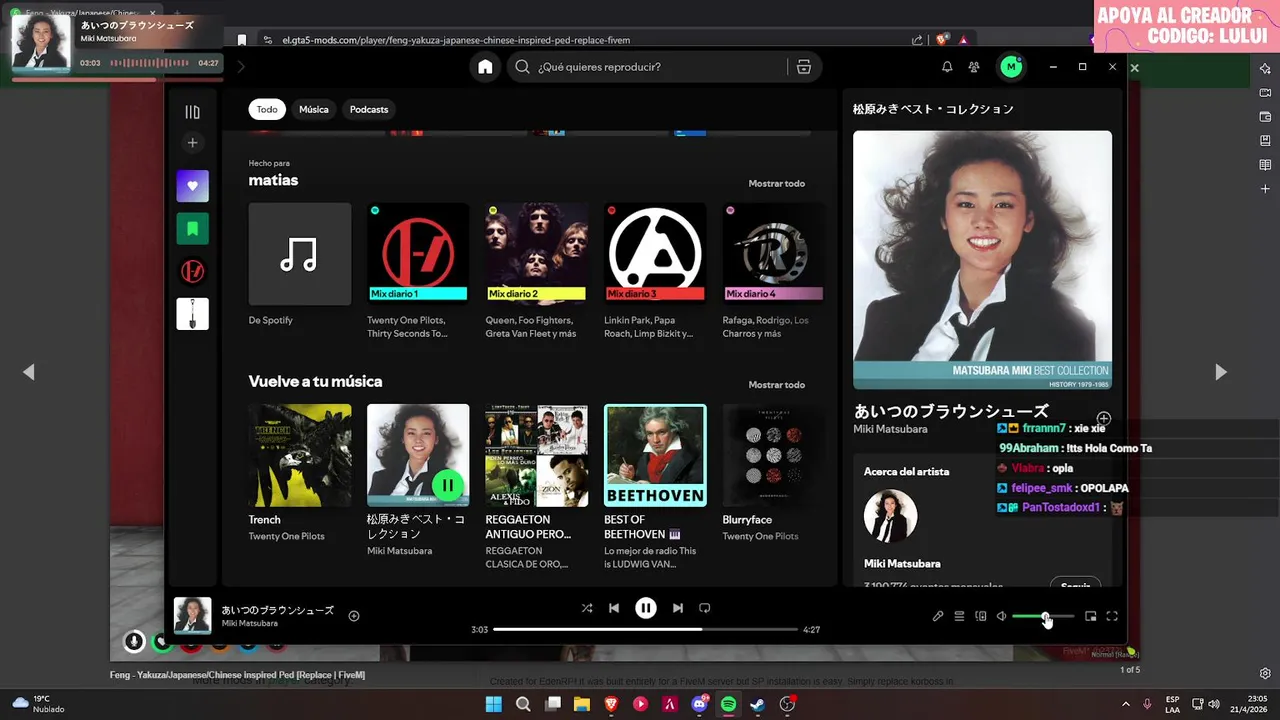Viewport: 1280px width, 720px height.
Task: Open the Browse icon in search bar
Action: pyautogui.click(x=803, y=67)
